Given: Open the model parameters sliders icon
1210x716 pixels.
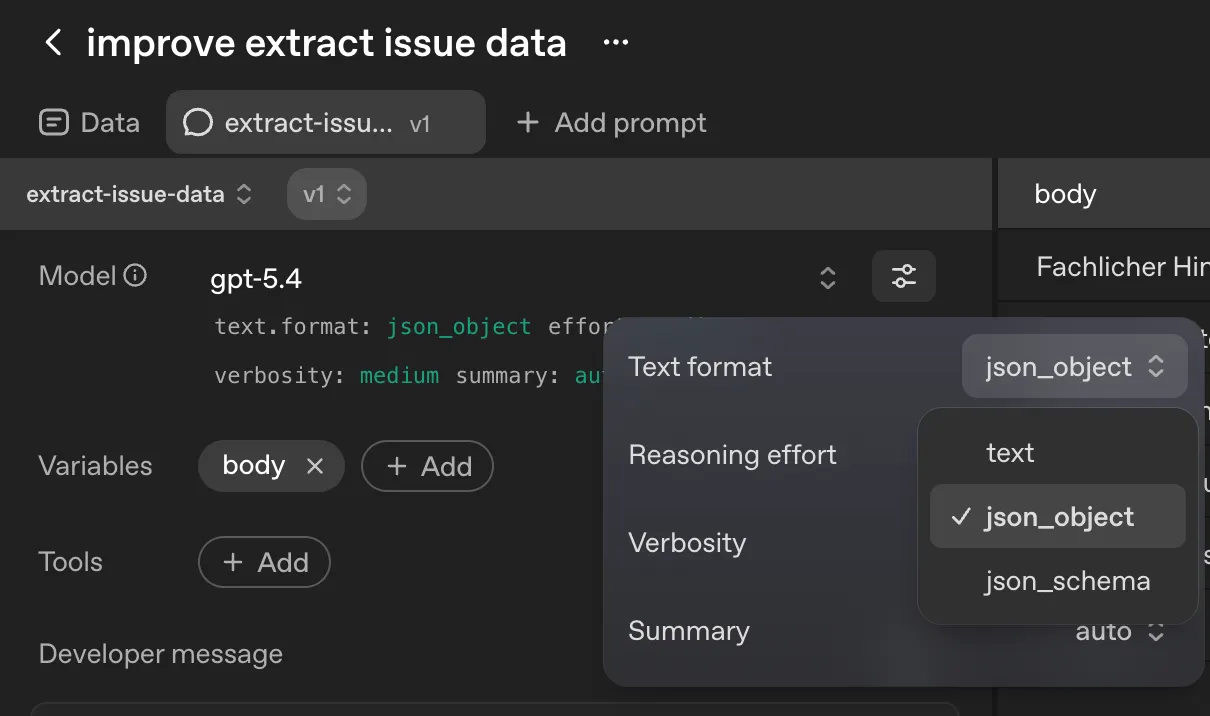Looking at the screenshot, I should coord(903,276).
